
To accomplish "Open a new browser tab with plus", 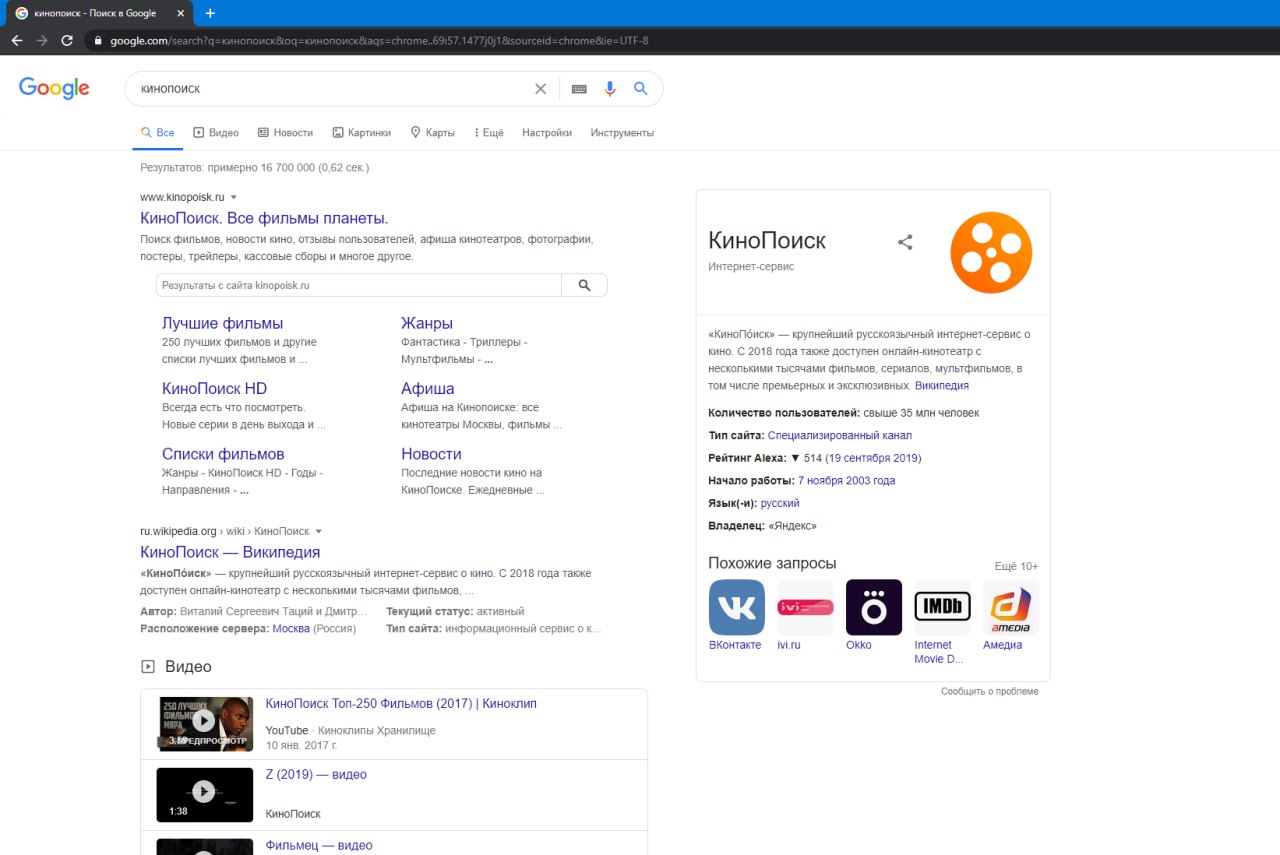I will 210,13.
